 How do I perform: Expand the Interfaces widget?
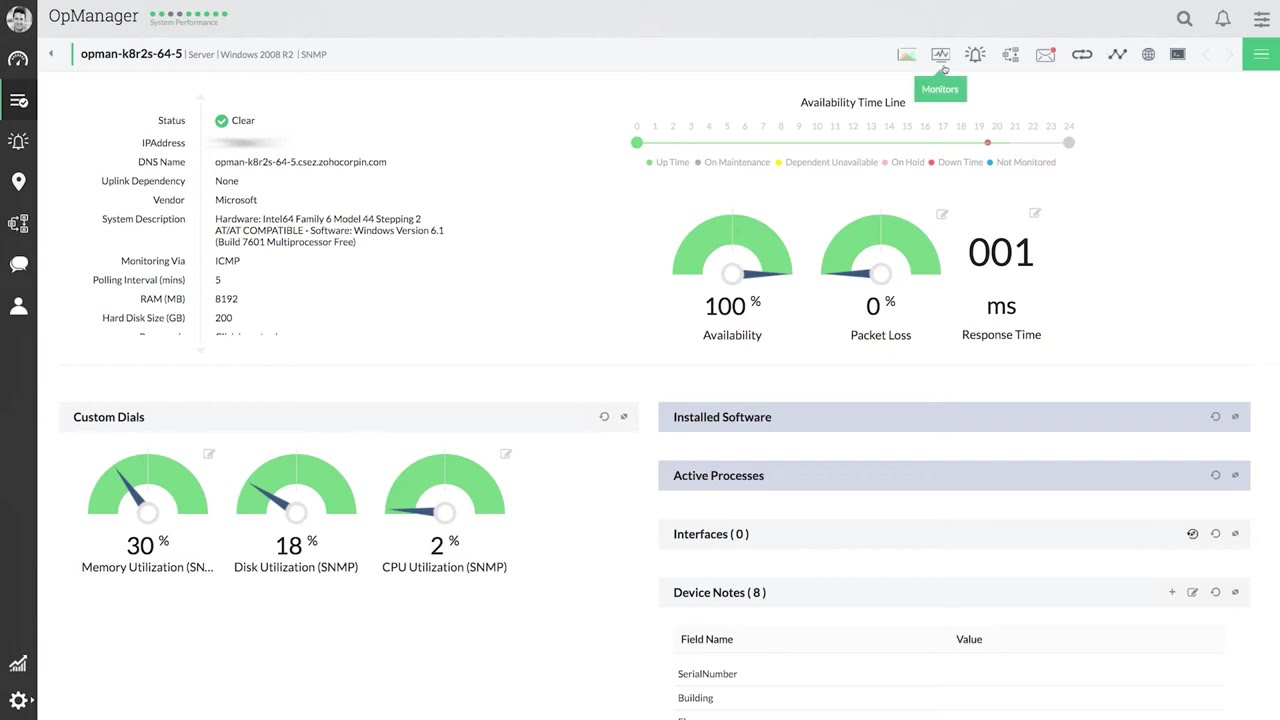pyautogui.click(x=1235, y=534)
